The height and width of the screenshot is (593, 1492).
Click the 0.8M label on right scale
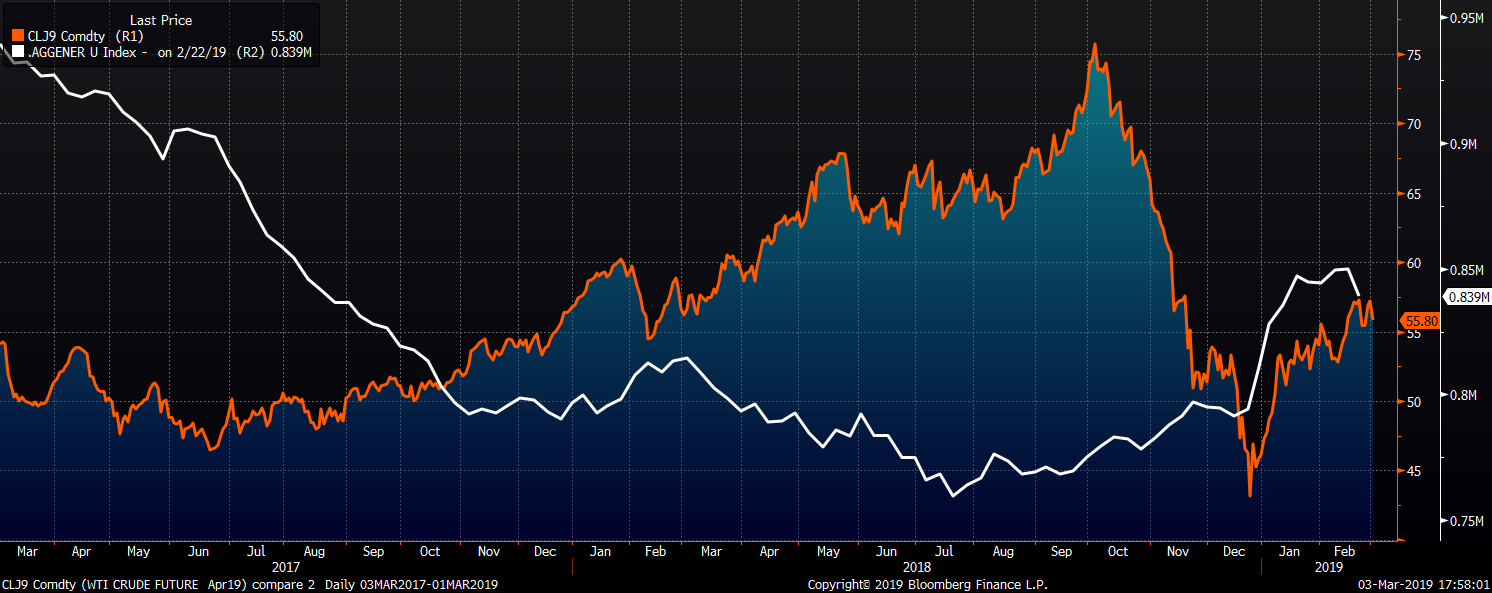(1462, 395)
